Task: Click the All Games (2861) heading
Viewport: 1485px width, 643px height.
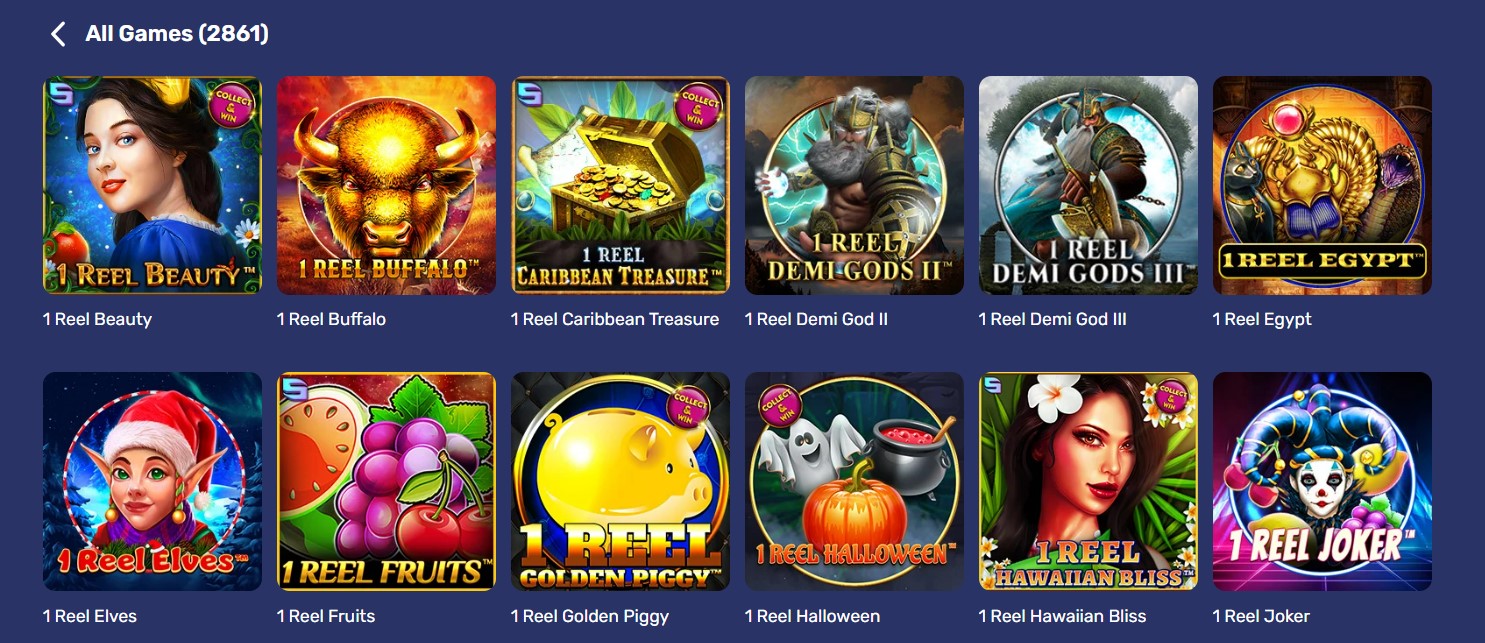Action: click(x=177, y=34)
